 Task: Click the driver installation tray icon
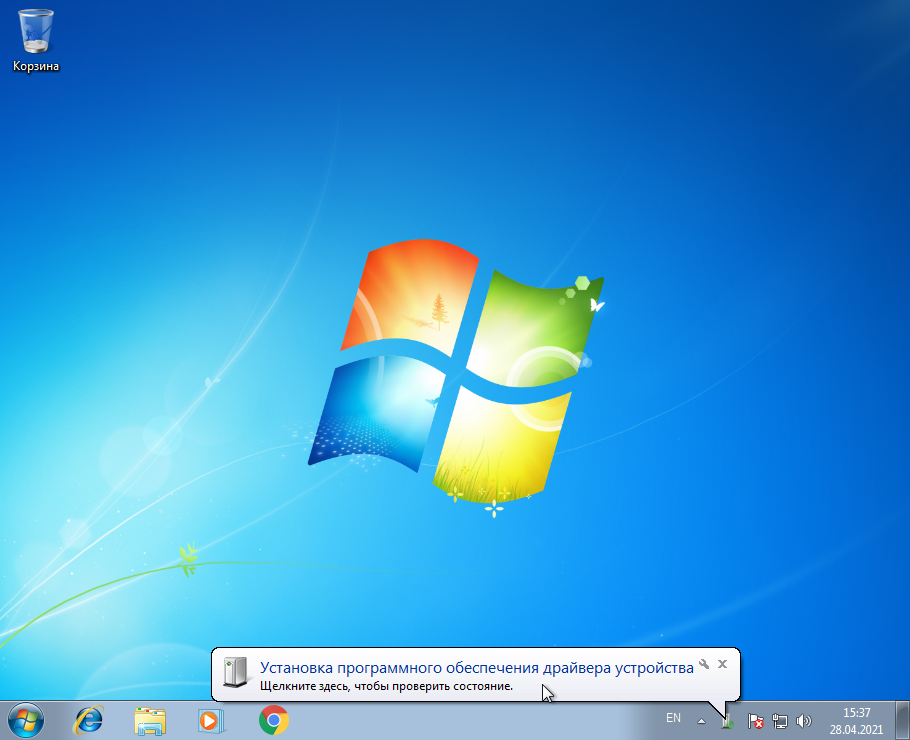coord(728,721)
